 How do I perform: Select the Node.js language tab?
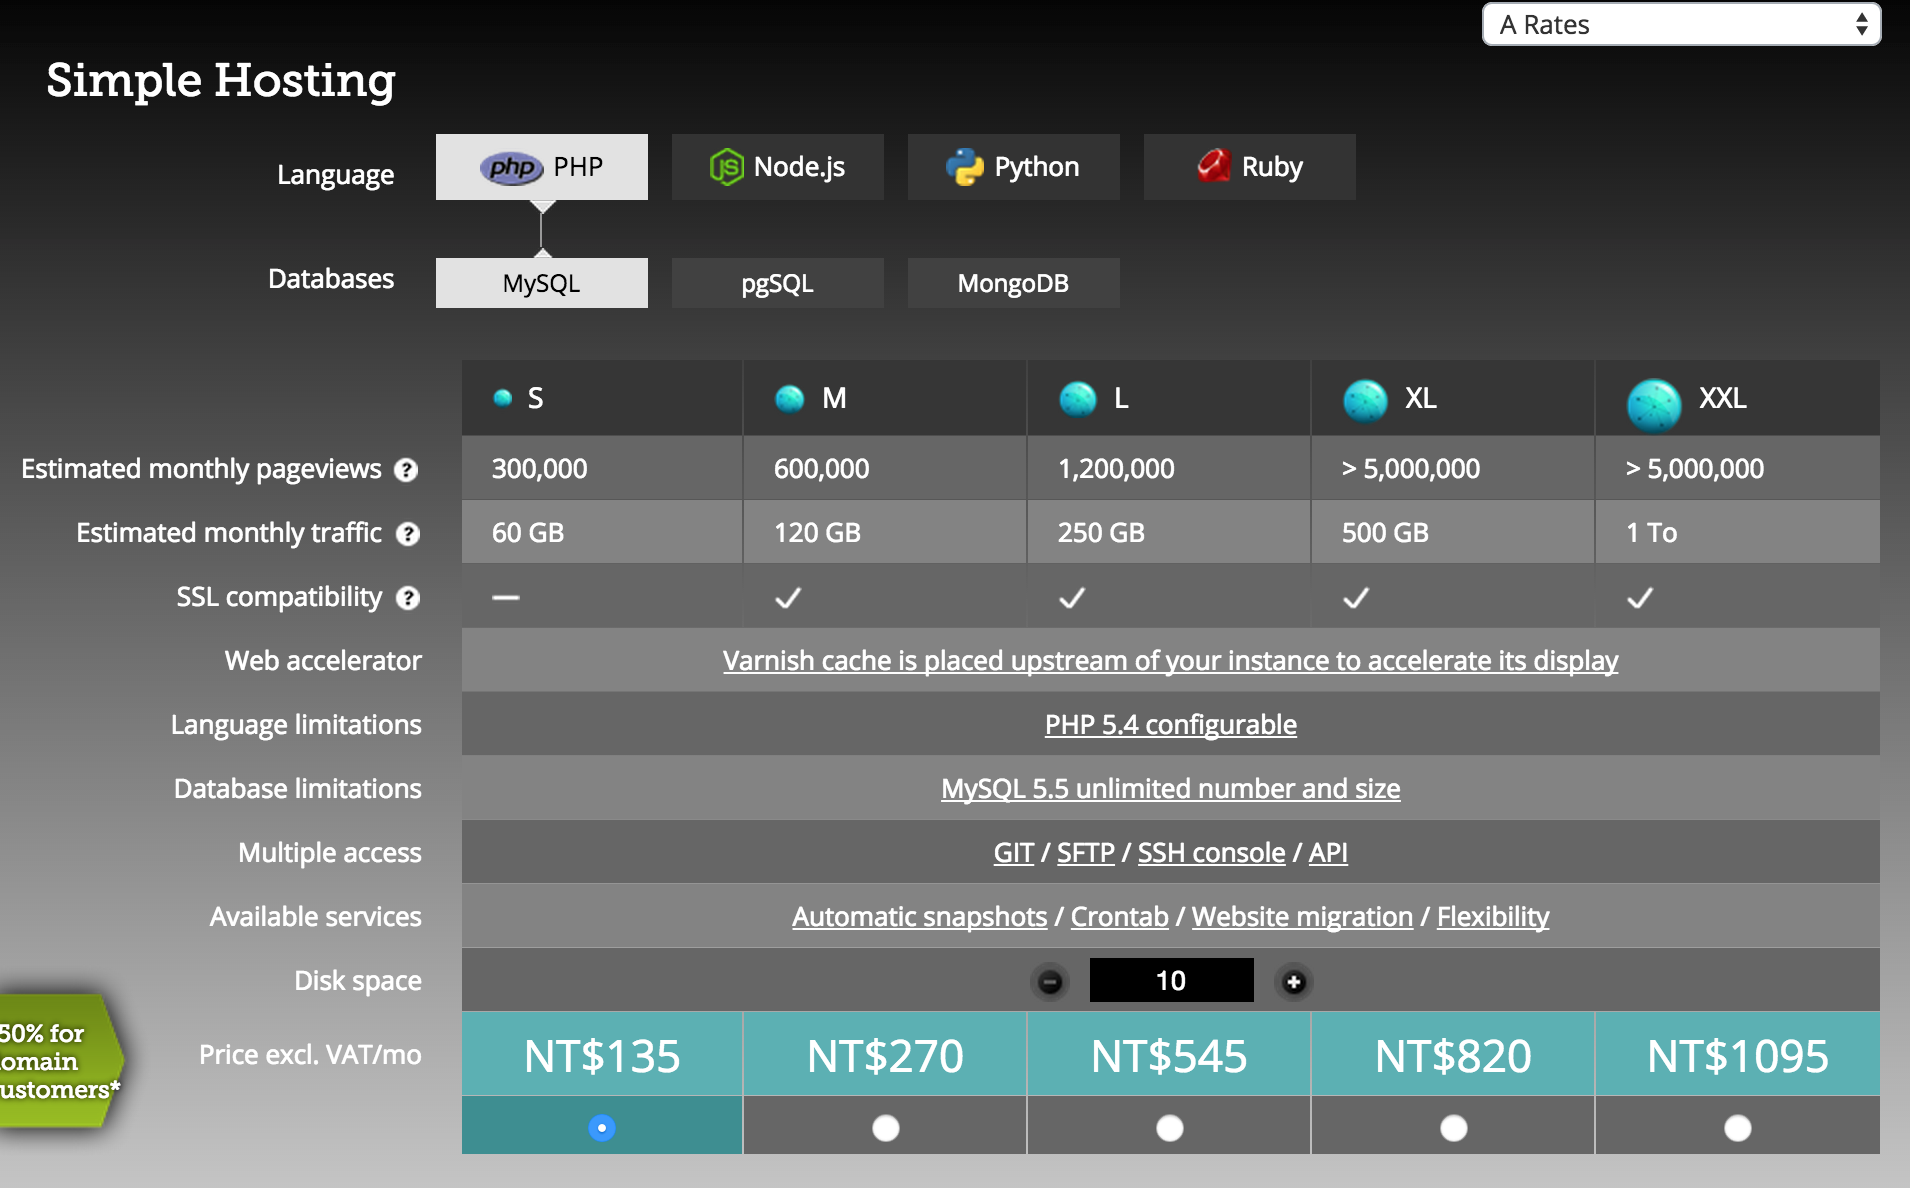click(777, 167)
